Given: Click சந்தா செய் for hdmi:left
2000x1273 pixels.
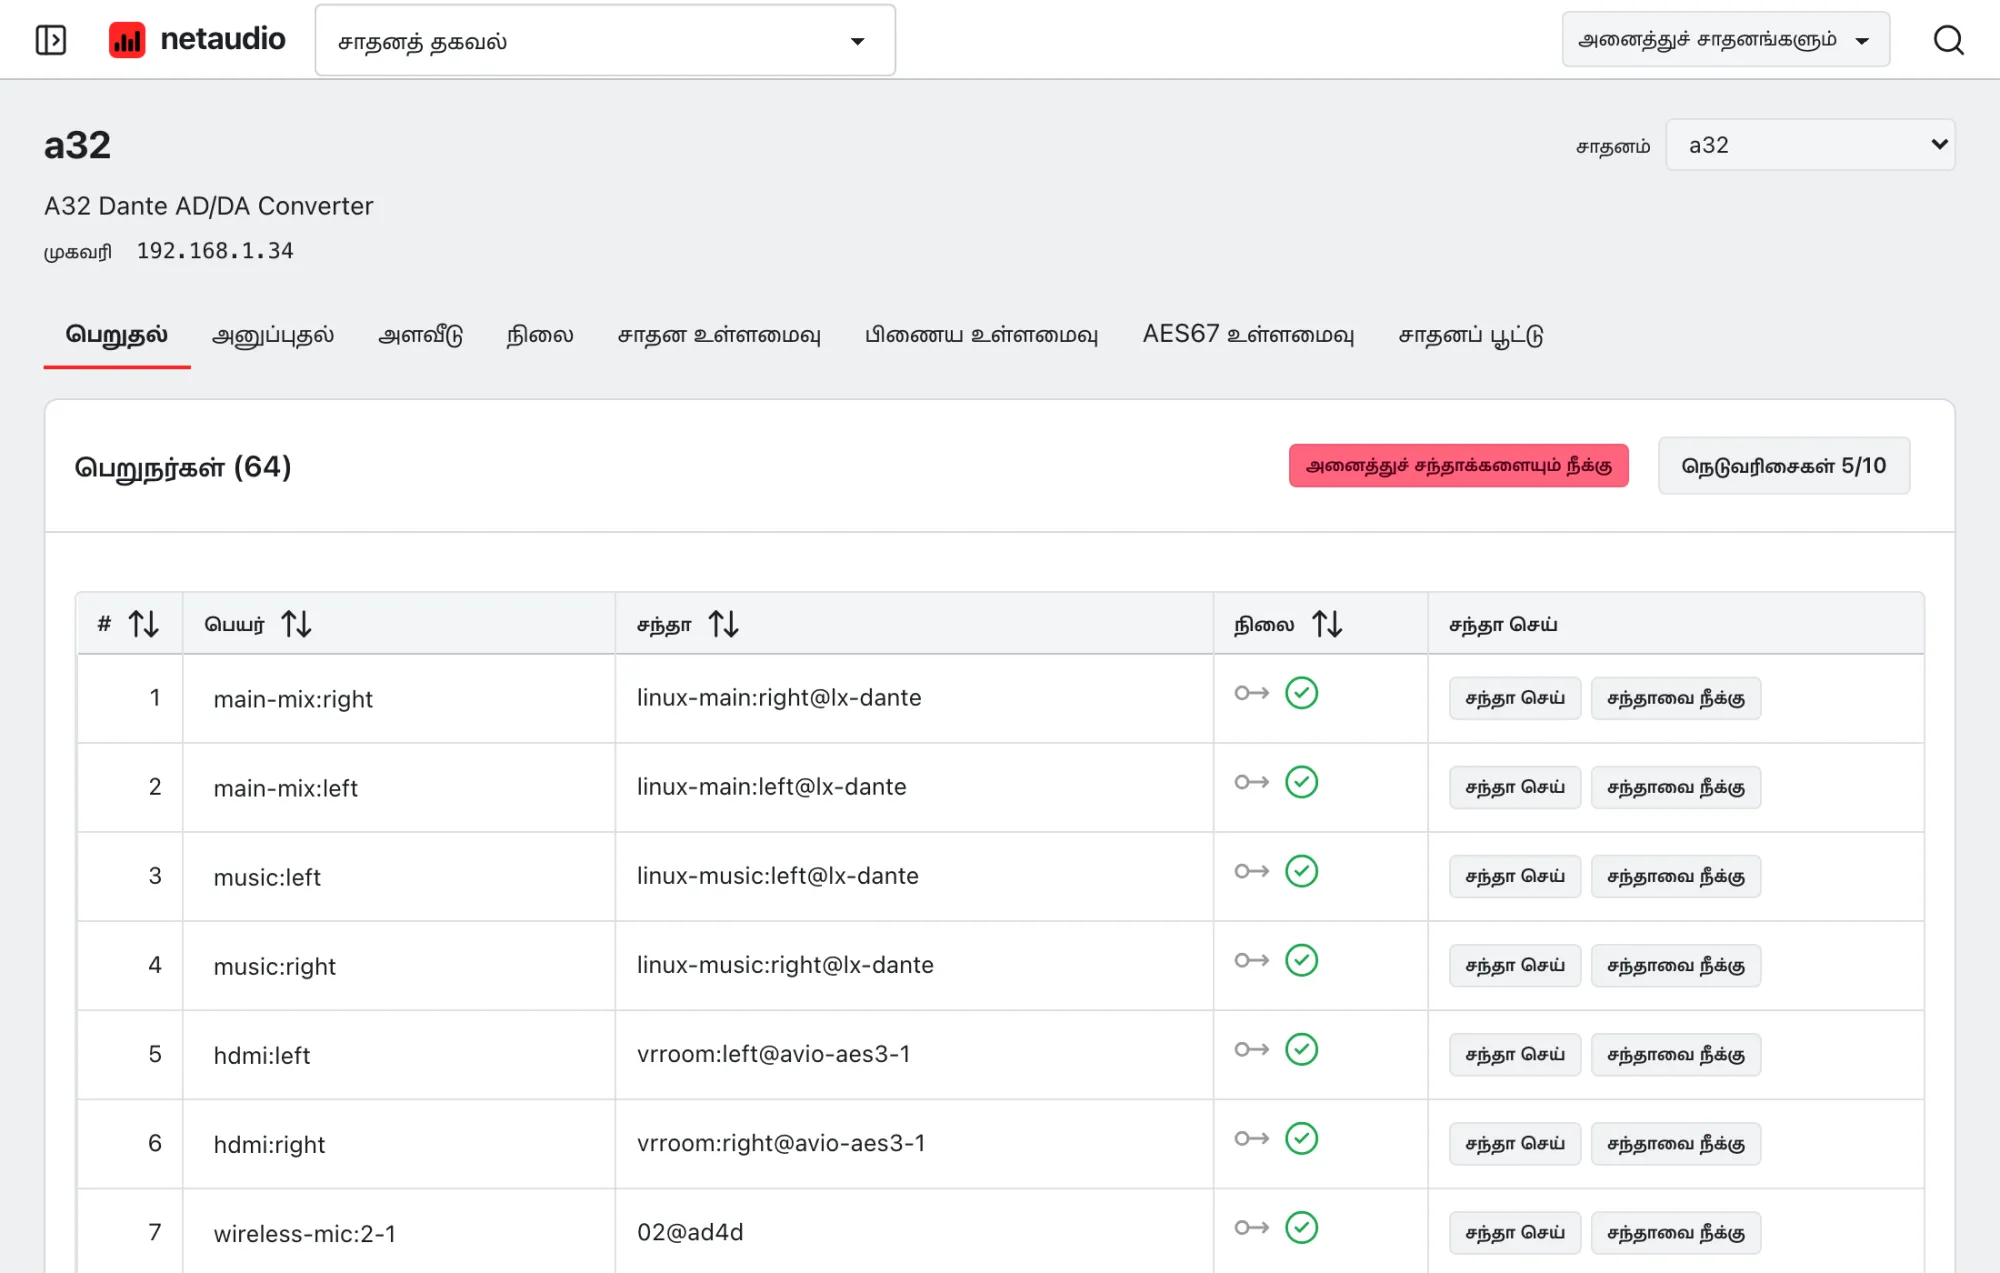Looking at the screenshot, I should pos(1515,1054).
